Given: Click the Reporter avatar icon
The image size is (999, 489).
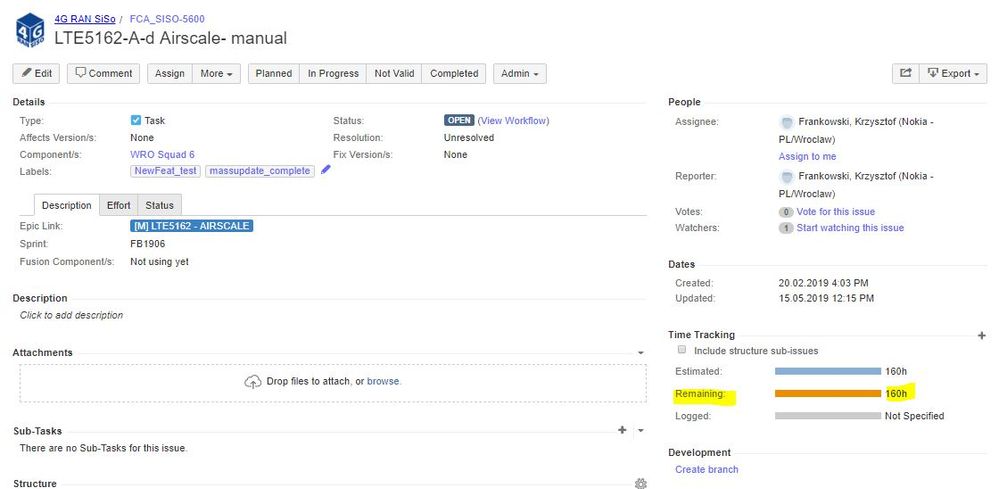Looking at the screenshot, I should point(787,176).
